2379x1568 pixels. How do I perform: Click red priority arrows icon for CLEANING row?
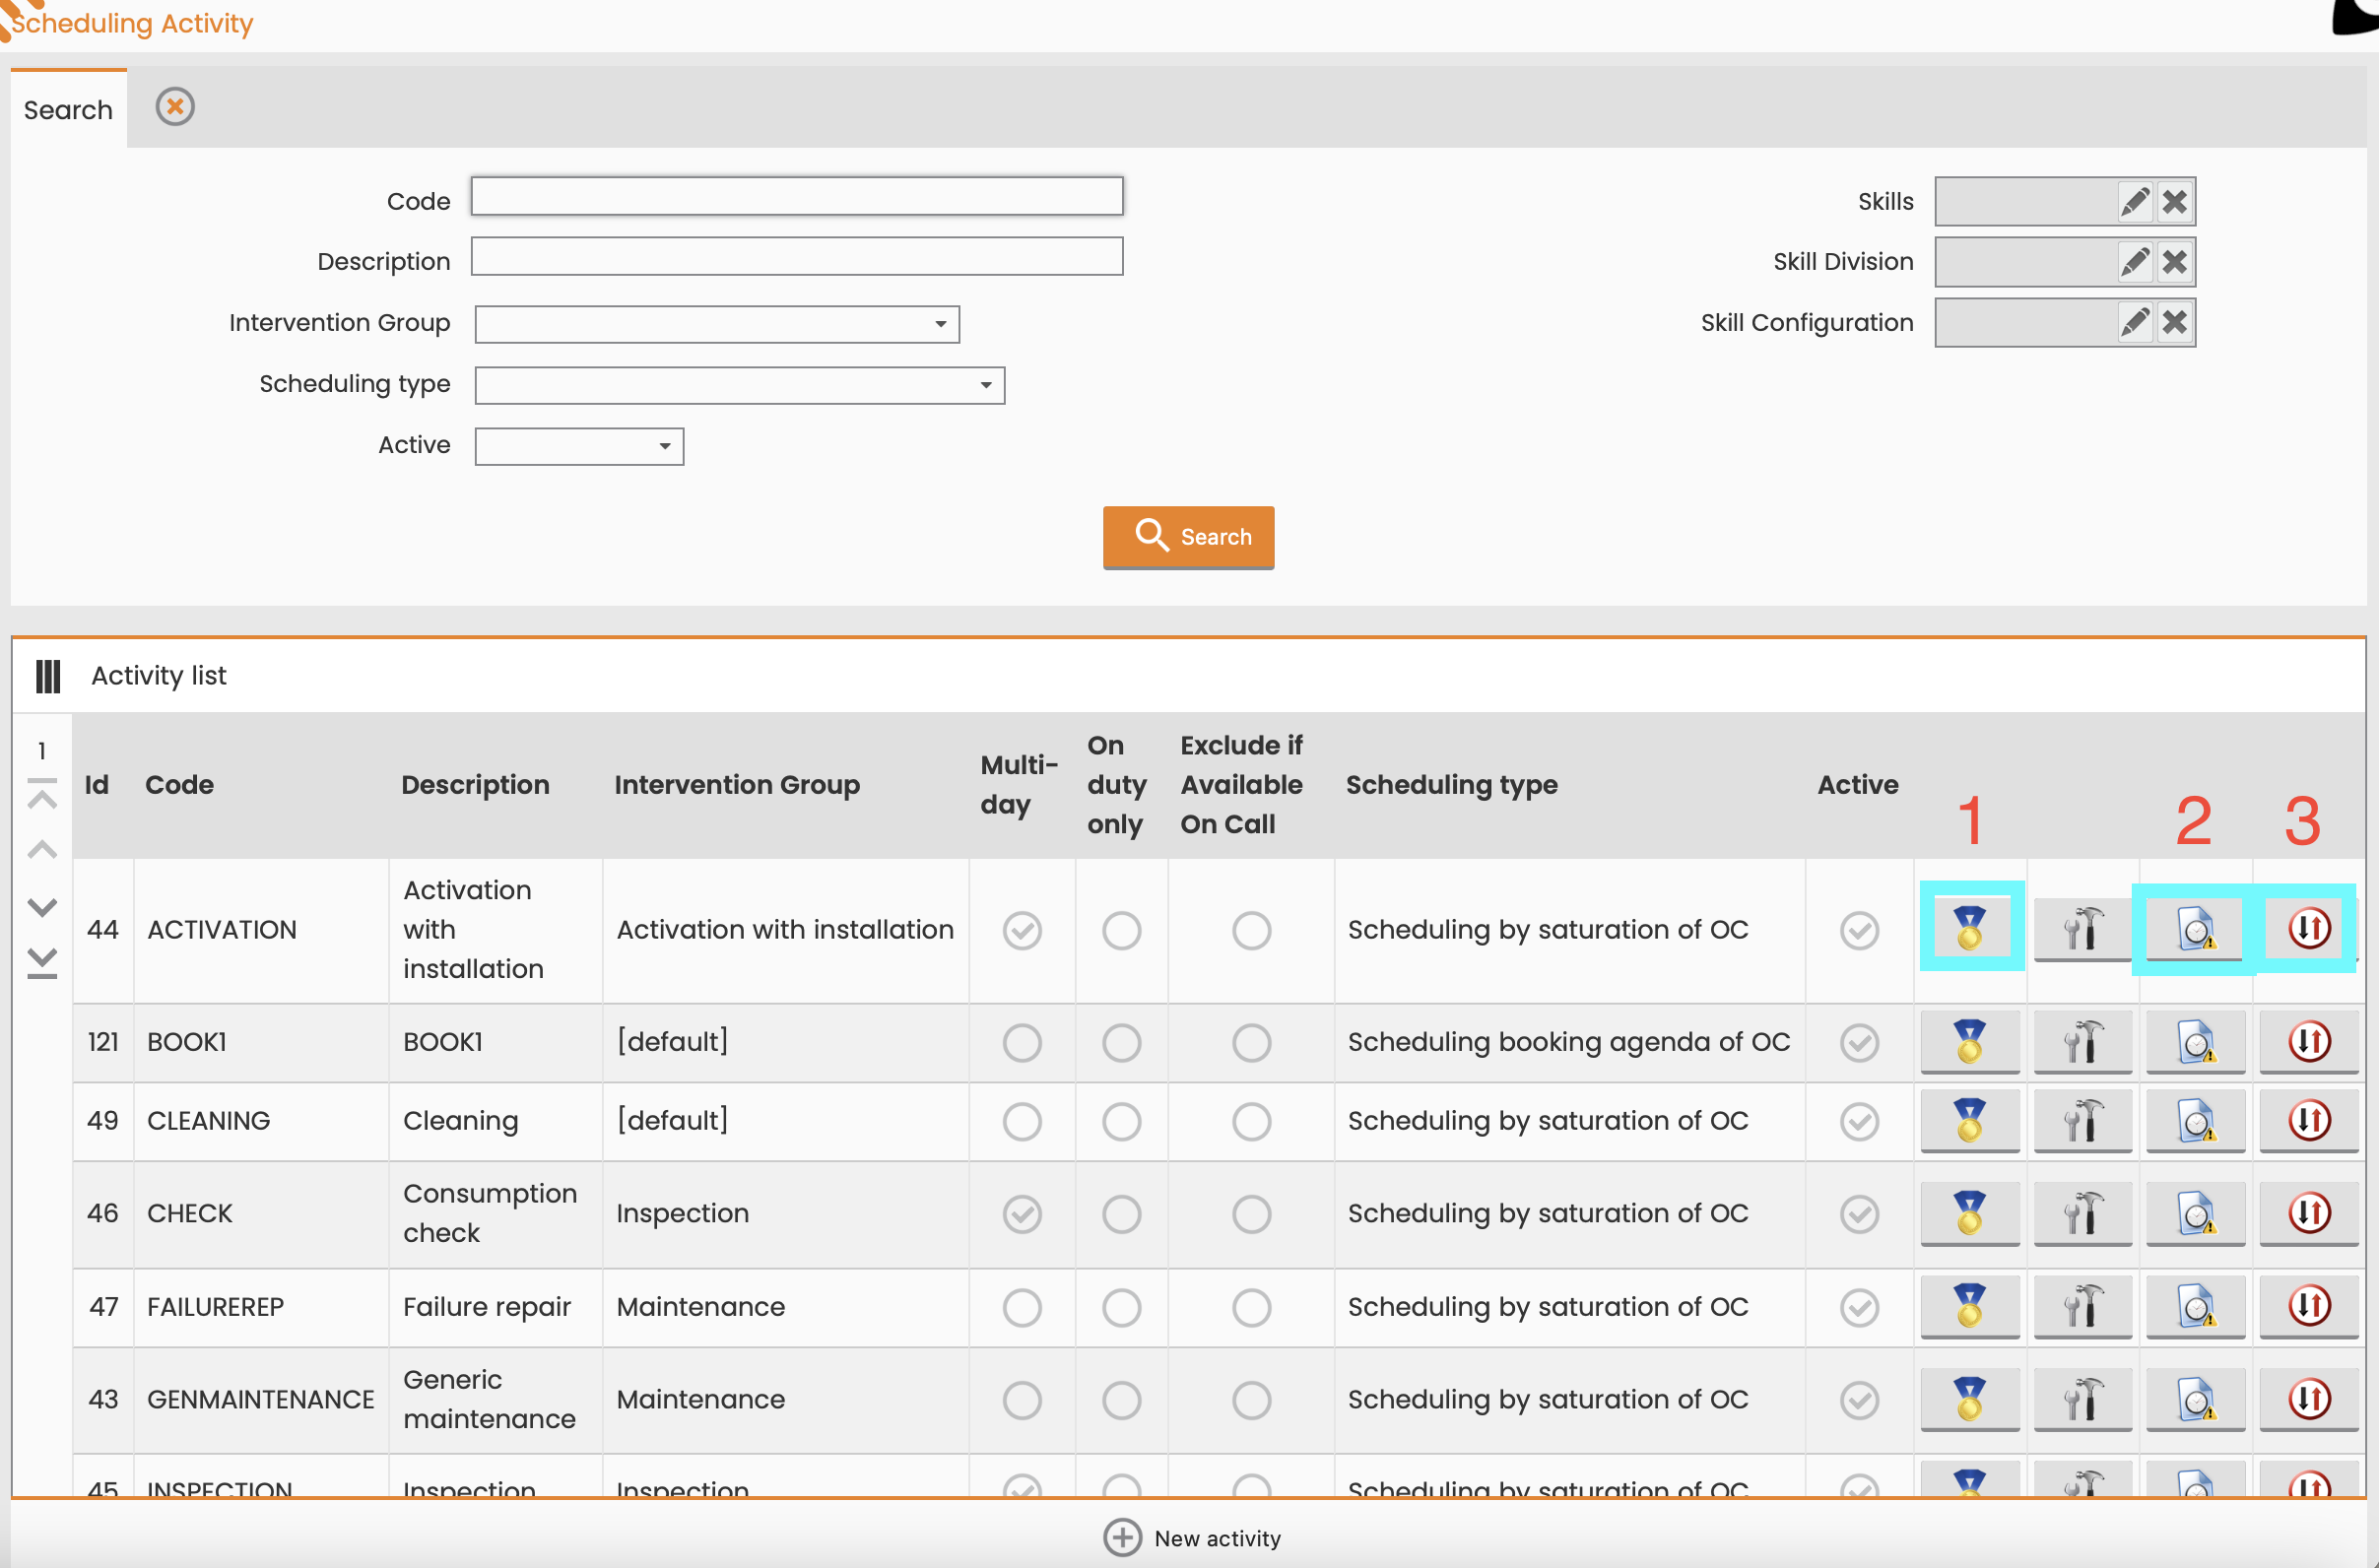tap(2309, 1121)
